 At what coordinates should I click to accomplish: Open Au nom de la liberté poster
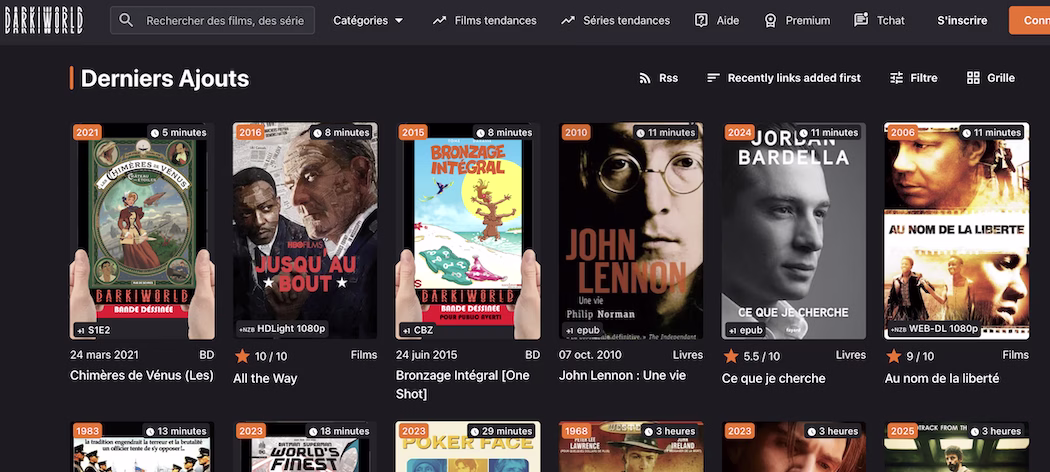coord(957,231)
